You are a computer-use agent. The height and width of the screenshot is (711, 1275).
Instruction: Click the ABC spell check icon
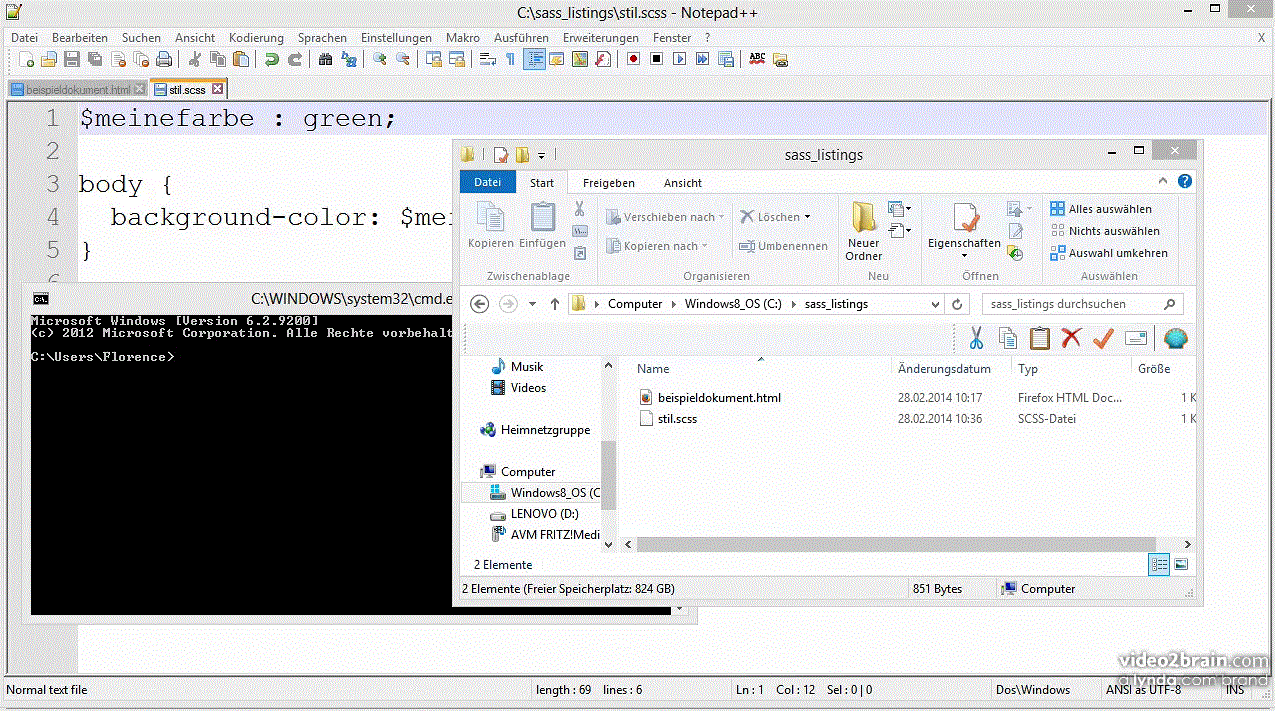tap(757, 59)
